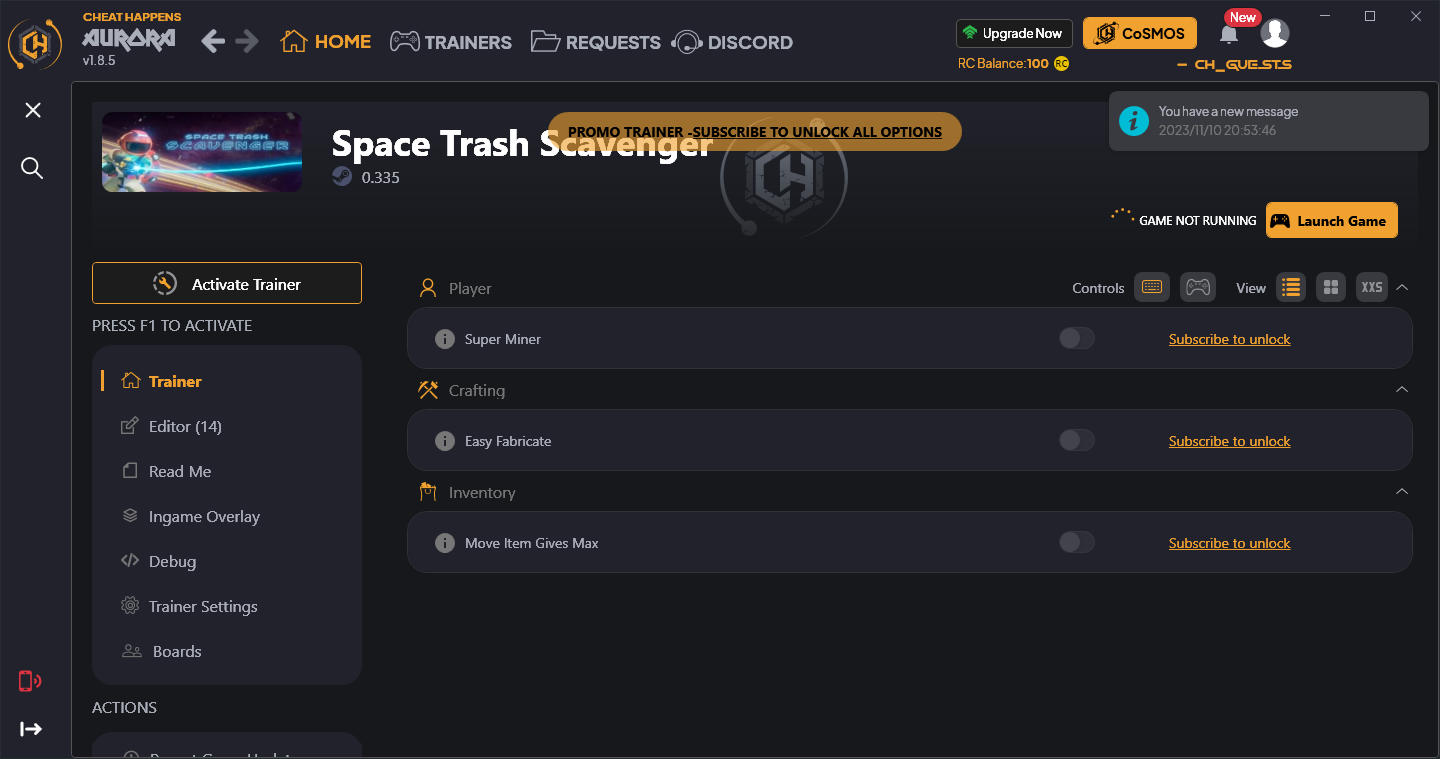Click Subscribe to unlock for Super Miner

click(x=1229, y=339)
